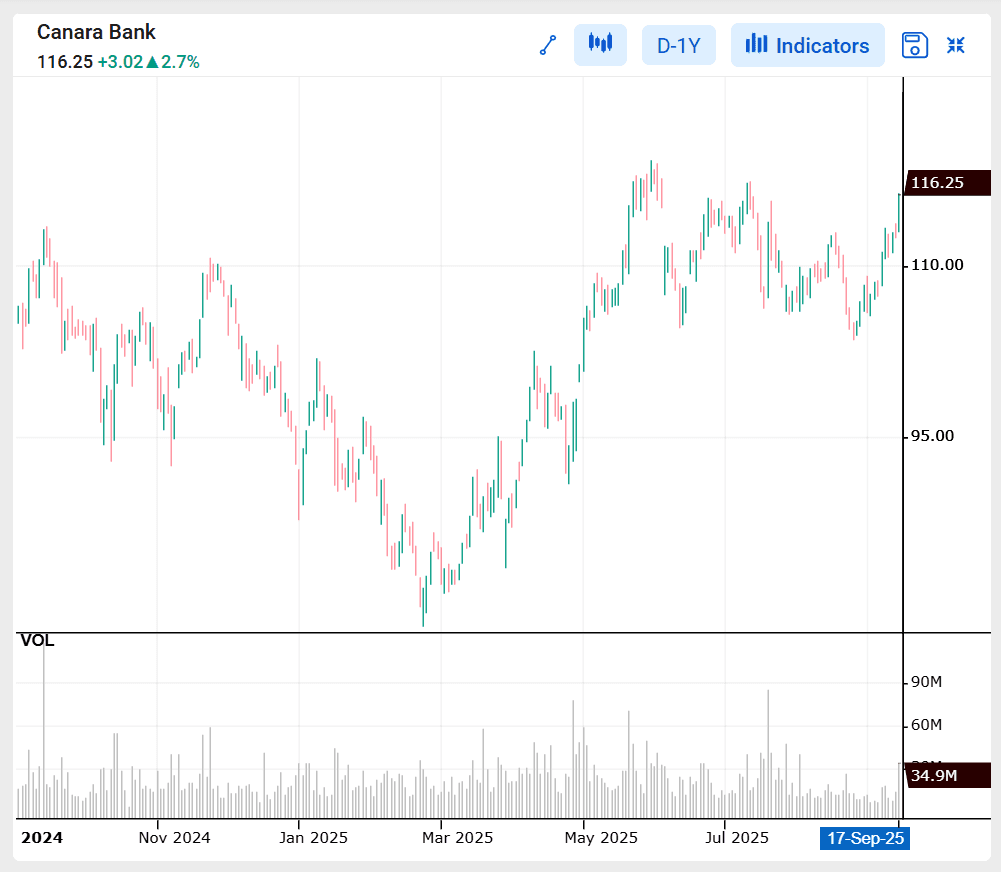1001x872 pixels.
Task: Open the candlestick chart type selector
Action: pyautogui.click(x=600, y=45)
